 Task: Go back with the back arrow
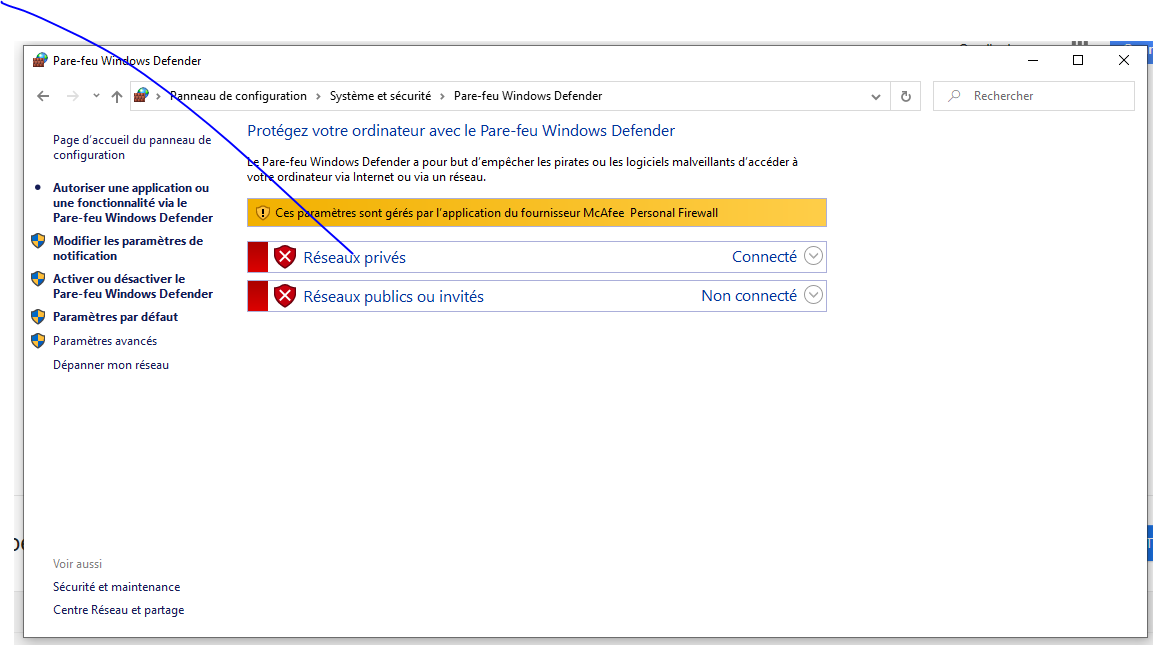43,96
